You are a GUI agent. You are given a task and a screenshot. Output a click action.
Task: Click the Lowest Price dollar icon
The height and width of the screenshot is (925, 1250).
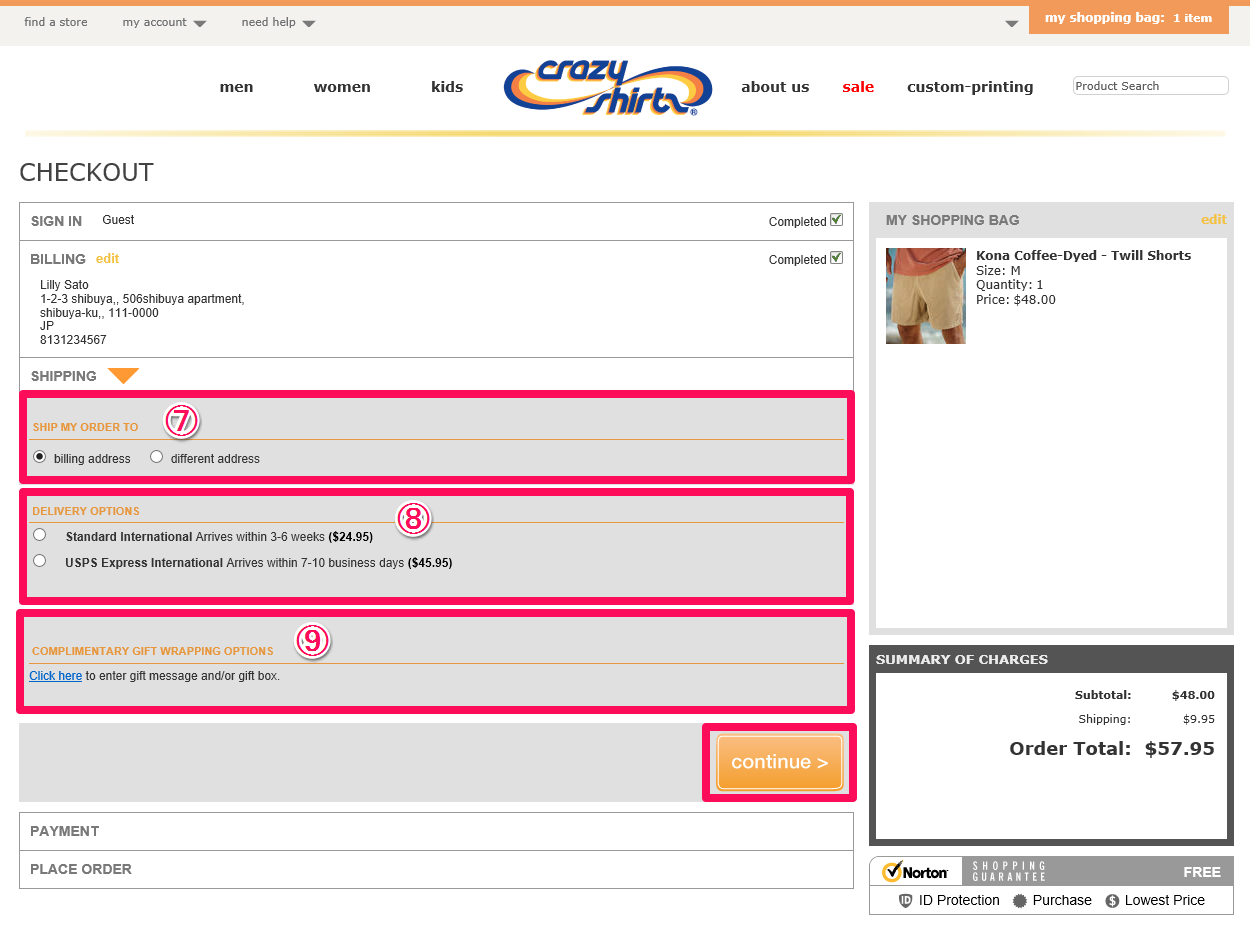[x=1112, y=900]
